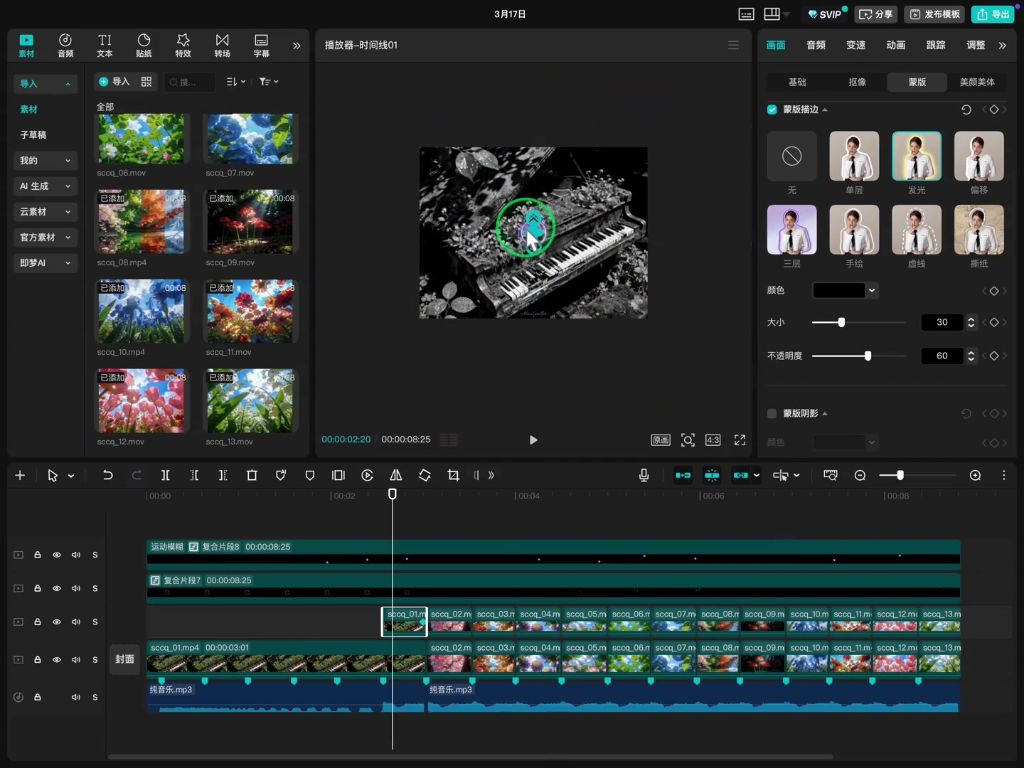Toggle the 蒙版描边 checkbox
The height and width of the screenshot is (768, 1024).
(772, 110)
